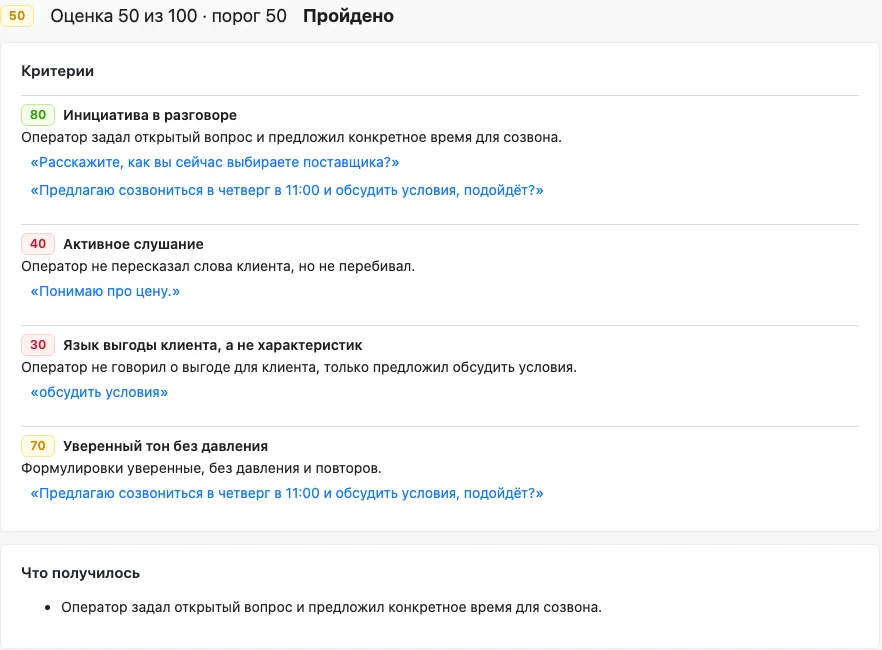The width and height of the screenshot is (882, 650).
Task: Click the text «Оценка 50 из 100 · порог 50»
Action: coord(168,16)
